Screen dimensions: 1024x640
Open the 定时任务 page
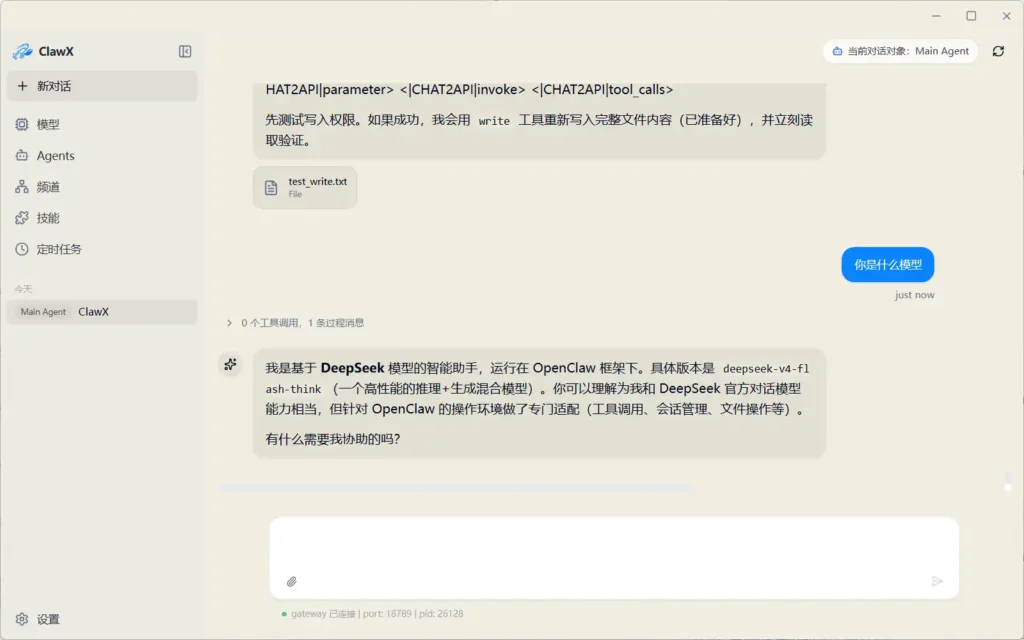coord(102,249)
